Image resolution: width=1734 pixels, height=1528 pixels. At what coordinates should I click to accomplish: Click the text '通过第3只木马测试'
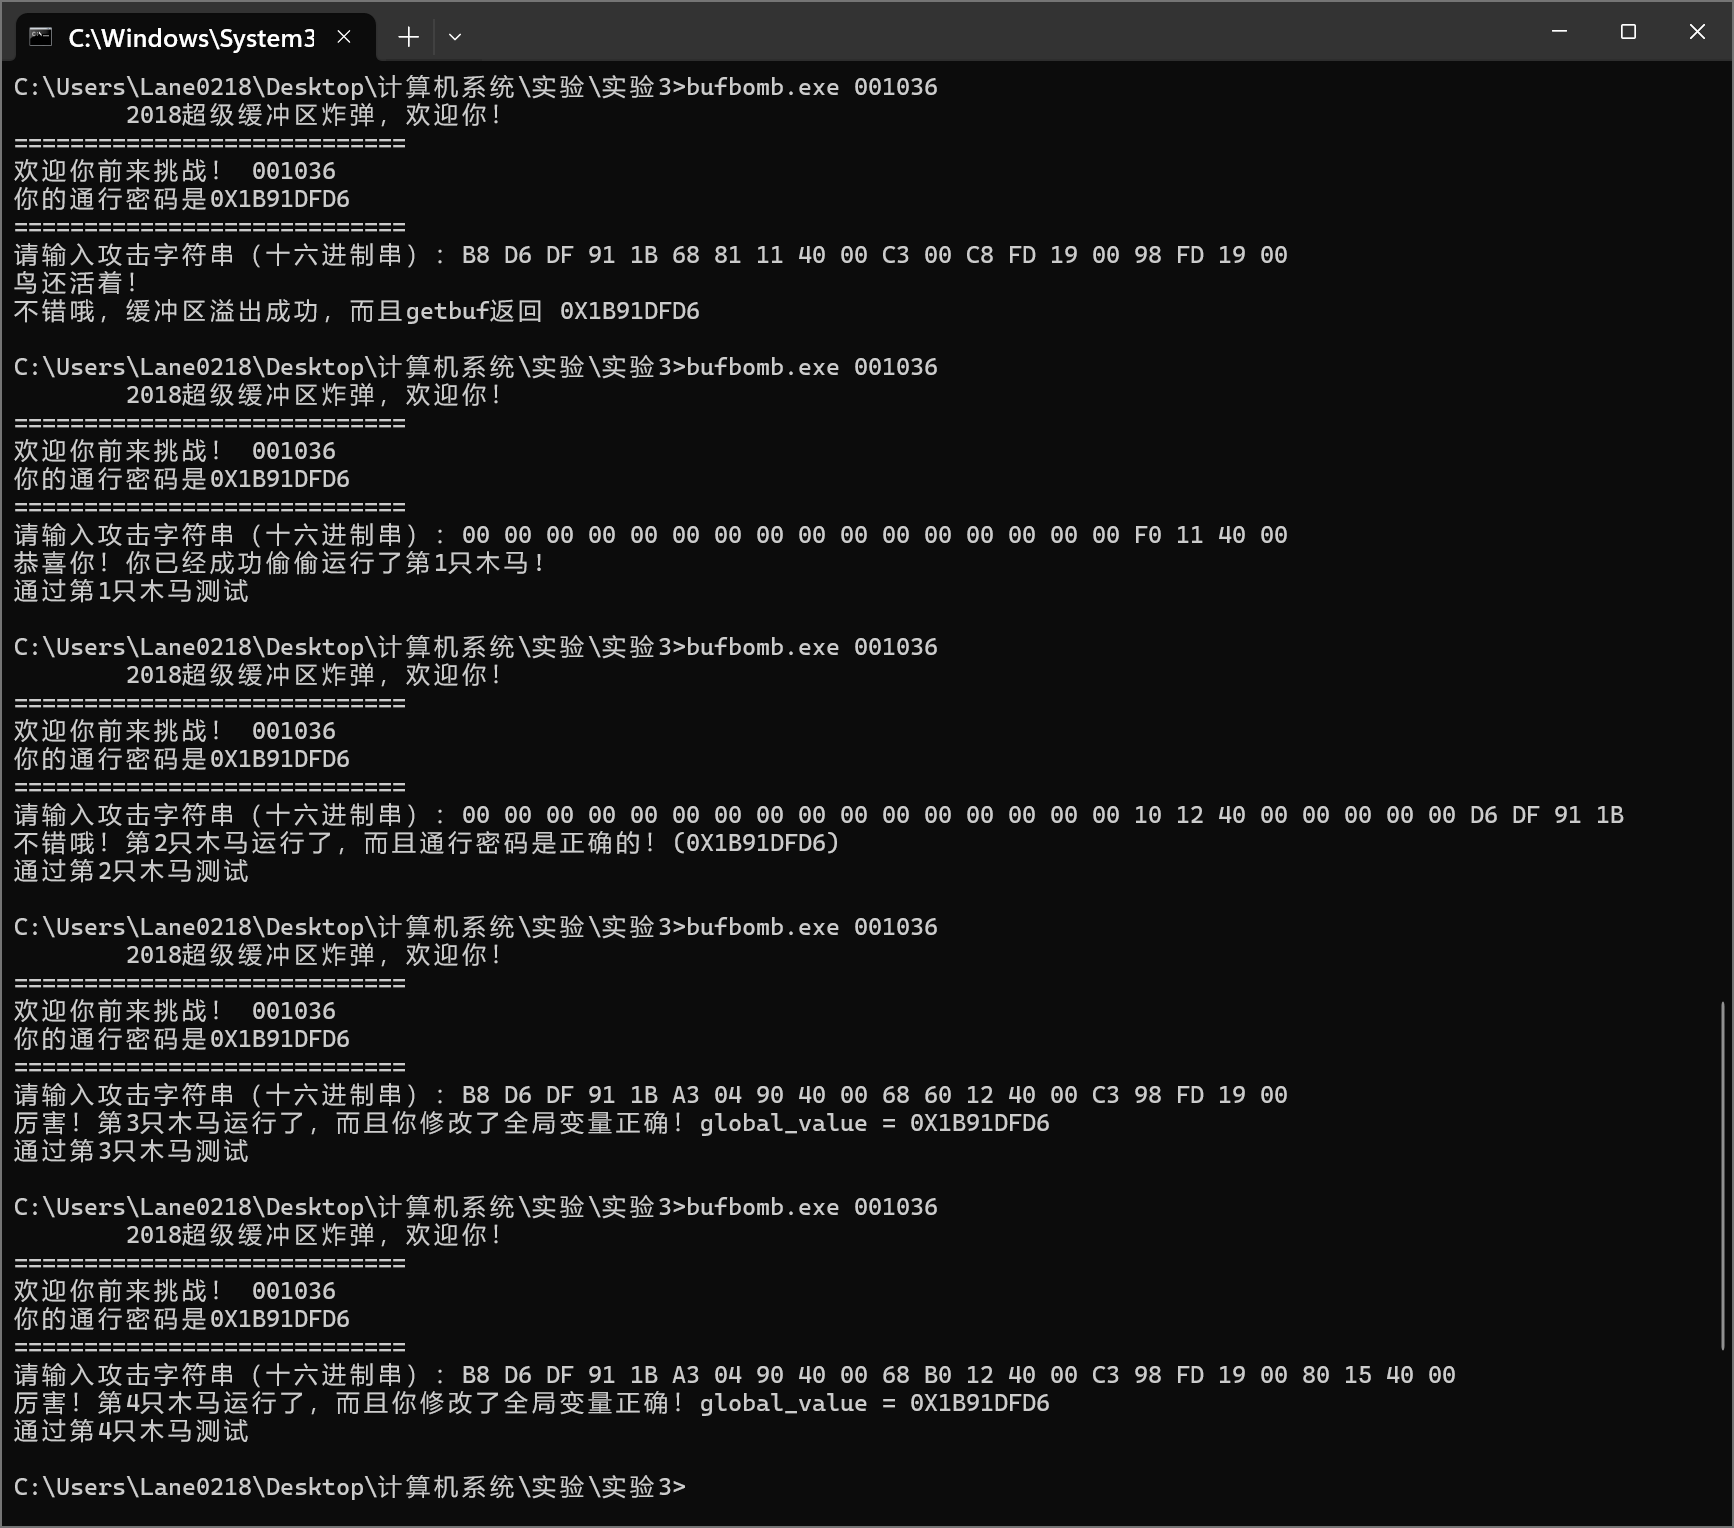point(132,1151)
